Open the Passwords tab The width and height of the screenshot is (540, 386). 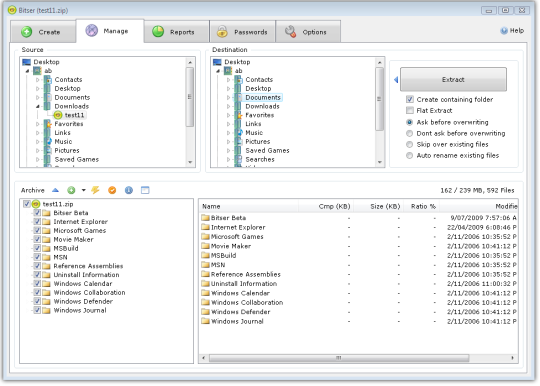(242, 32)
